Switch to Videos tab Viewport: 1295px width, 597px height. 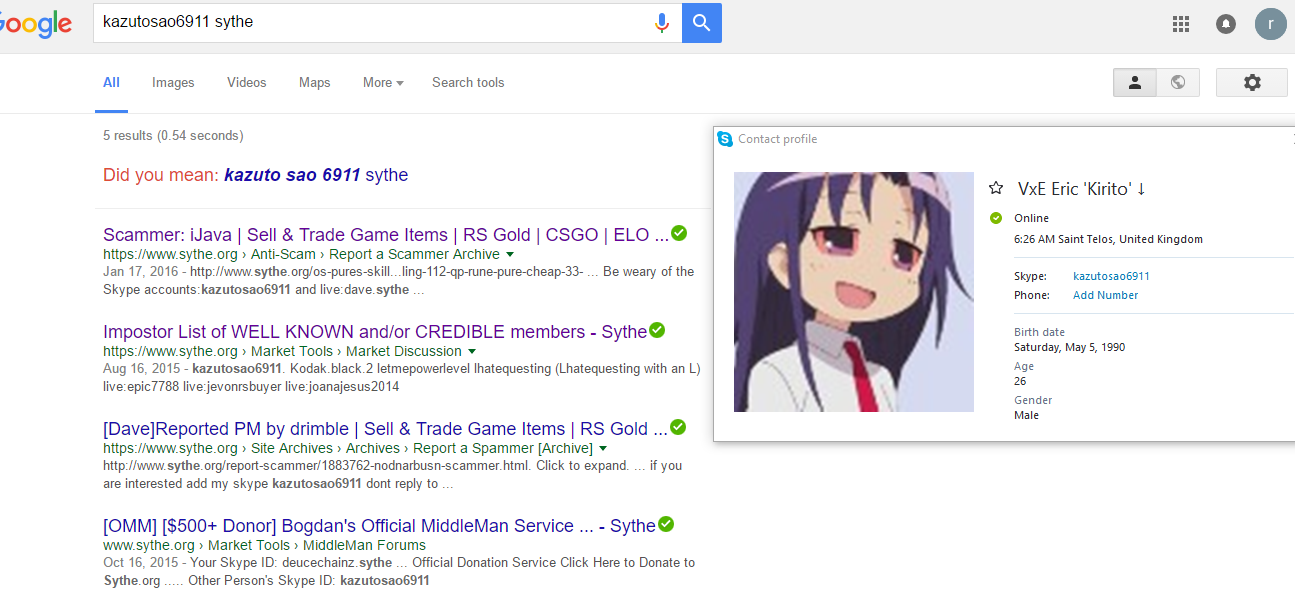[246, 83]
